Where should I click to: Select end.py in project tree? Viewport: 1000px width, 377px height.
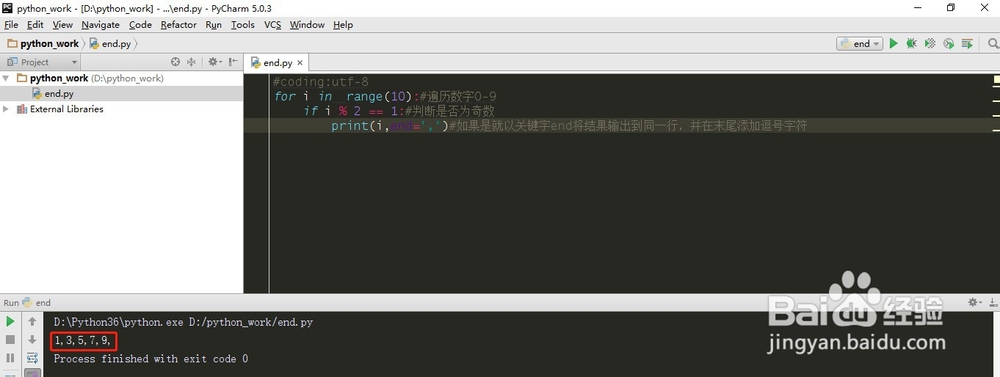click(x=59, y=93)
